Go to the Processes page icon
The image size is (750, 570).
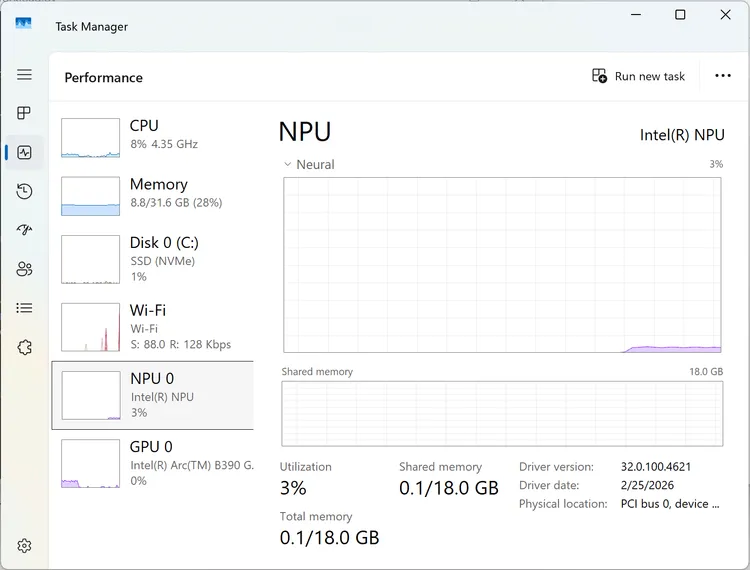click(x=24, y=113)
